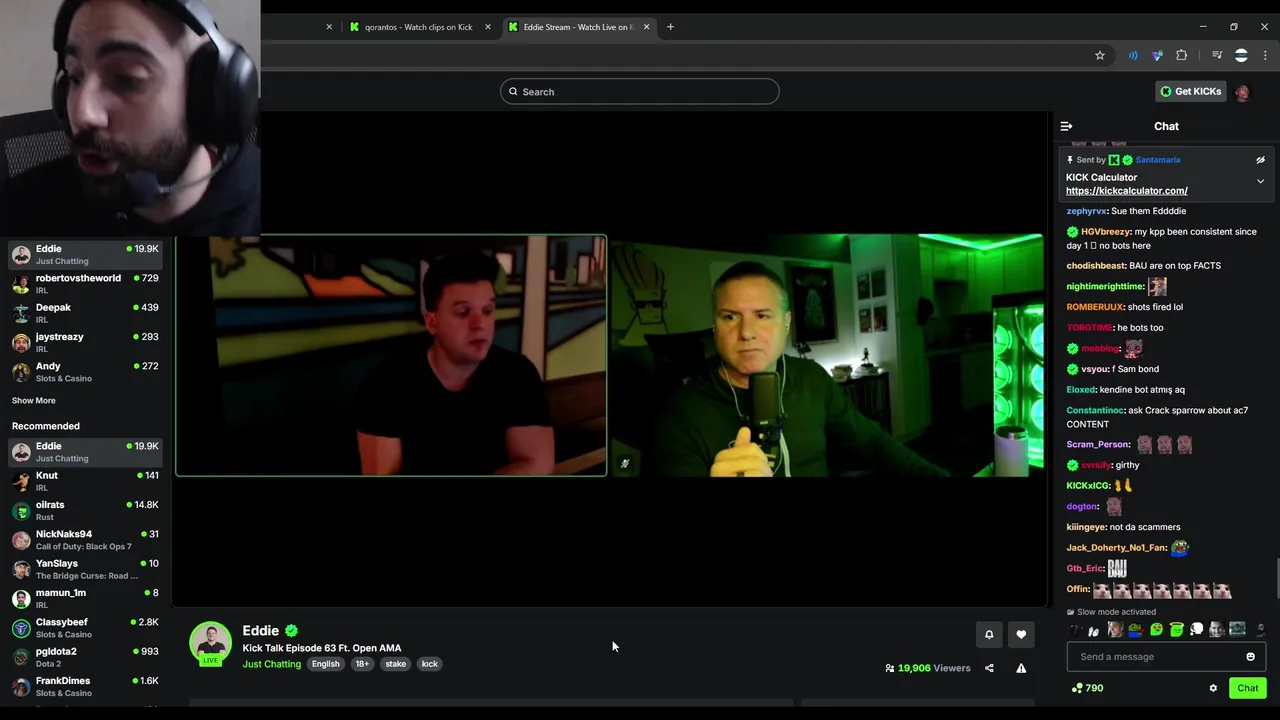Click the Recommended sidebar heading
The image size is (1280, 720).
point(45,426)
